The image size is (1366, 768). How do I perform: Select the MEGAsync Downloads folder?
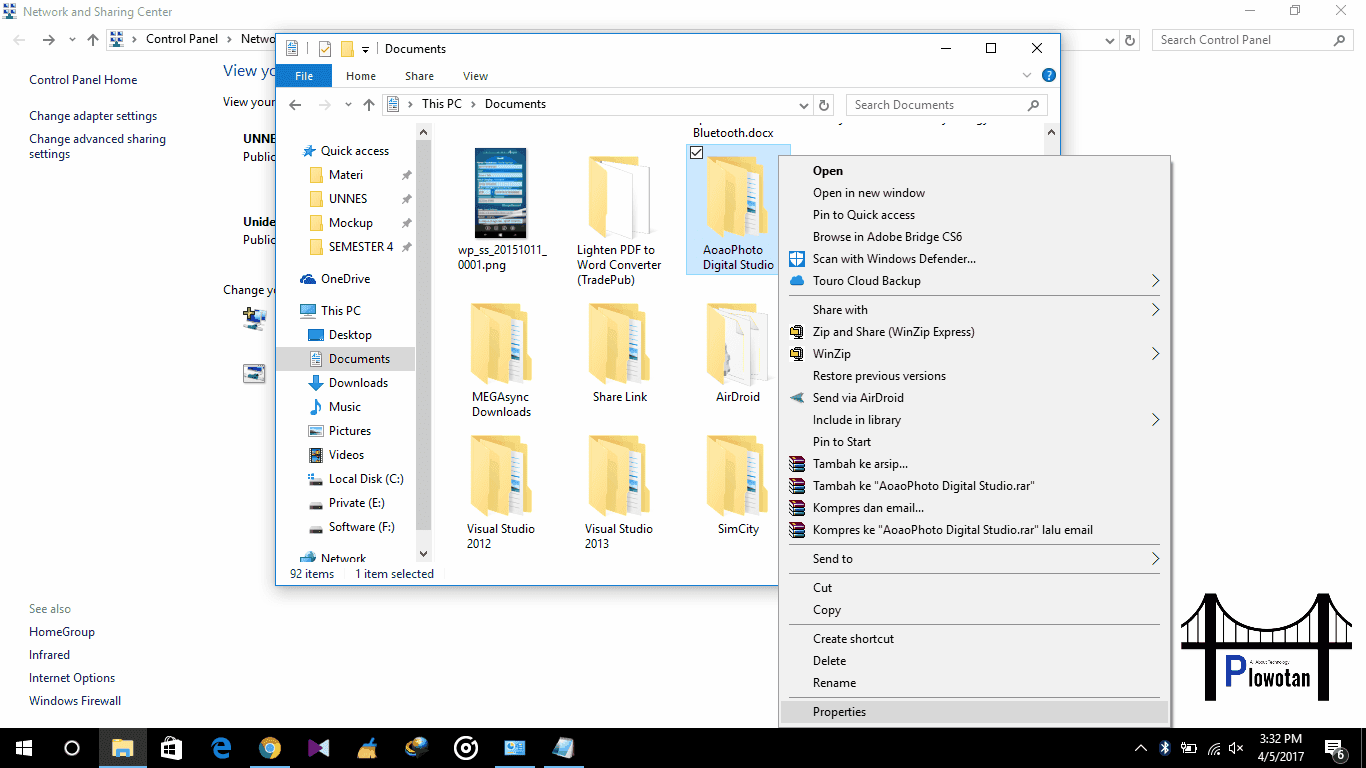tap(501, 361)
